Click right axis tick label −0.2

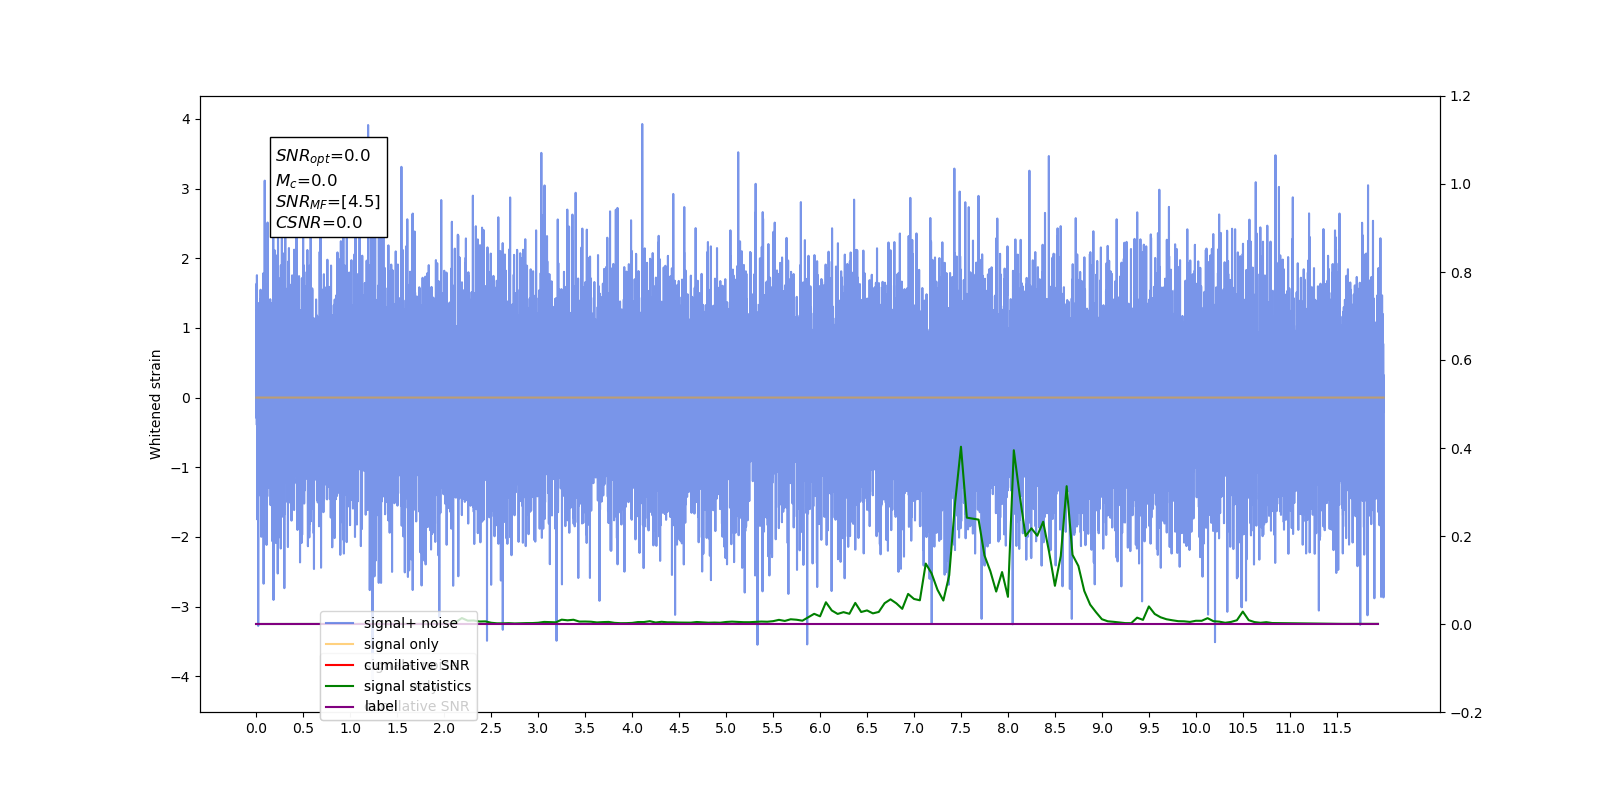(x=1466, y=713)
